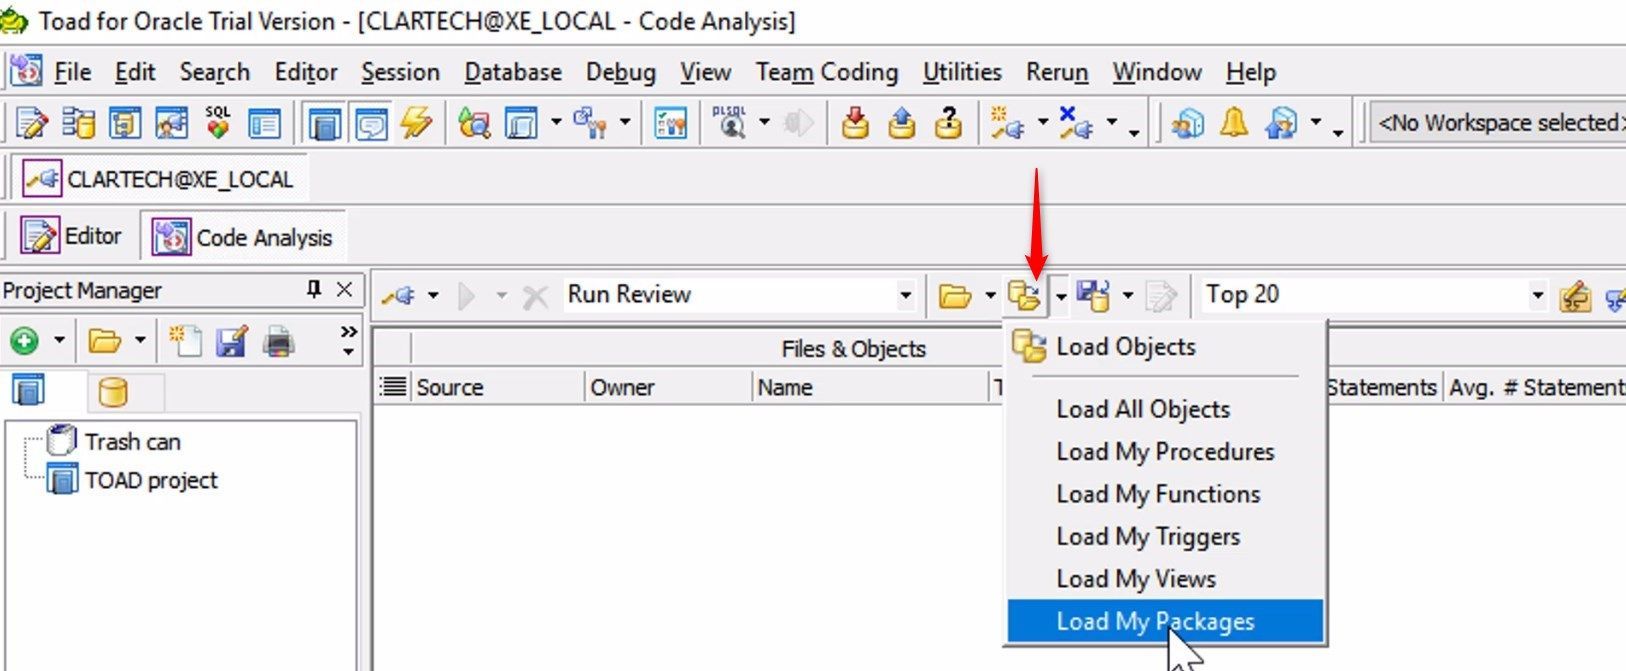Image resolution: width=1626 pixels, height=671 pixels.
Task: Sort by the Owner column header
Action: pos(667,387)
